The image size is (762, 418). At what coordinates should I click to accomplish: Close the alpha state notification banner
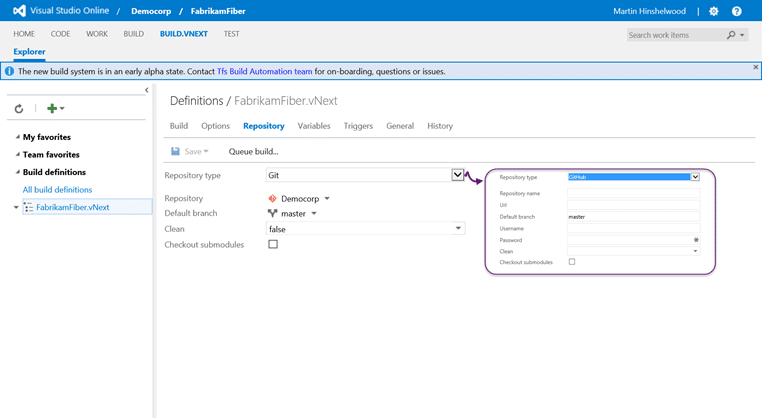(x=756, y=67)
